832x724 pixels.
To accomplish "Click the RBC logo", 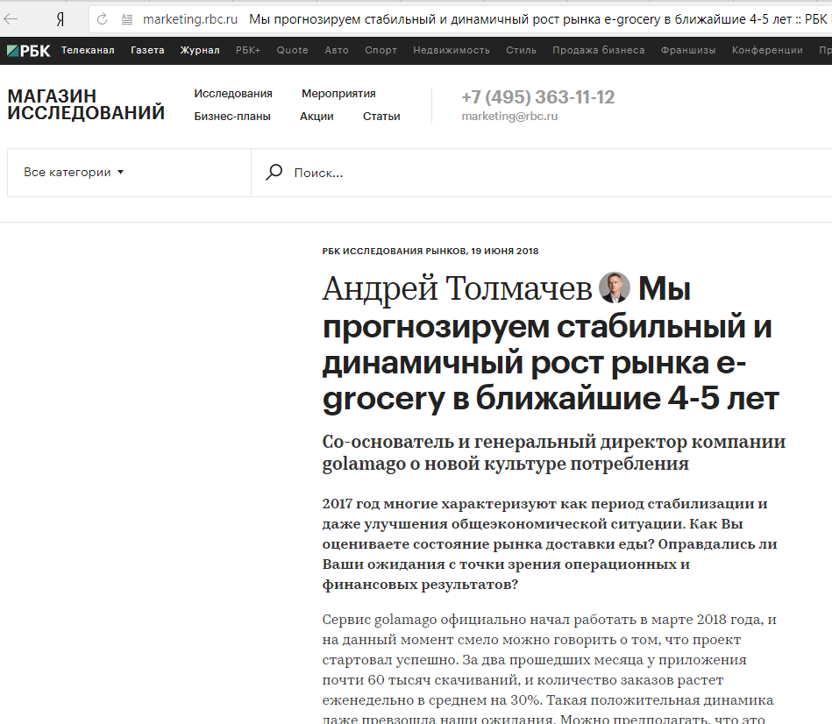I will coord(29,50).
